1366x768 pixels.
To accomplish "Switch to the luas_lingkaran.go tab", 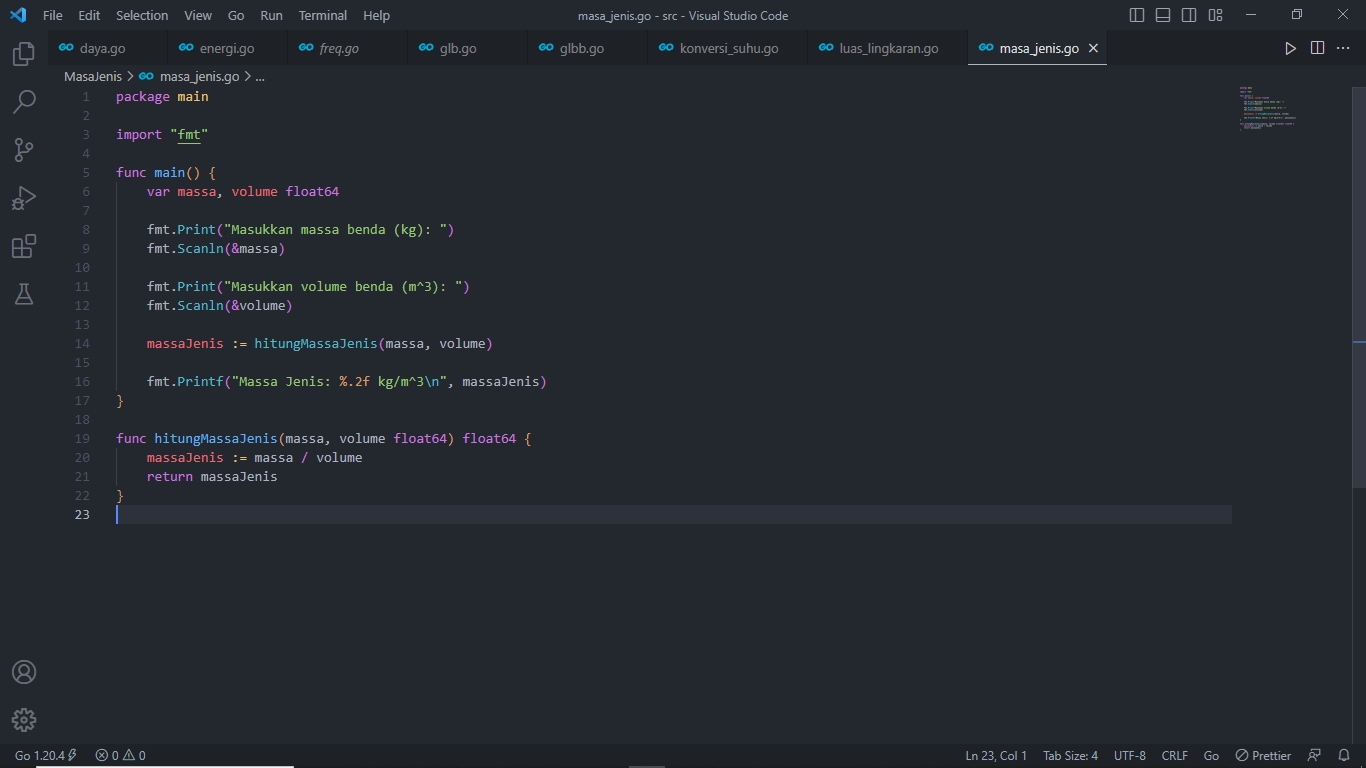I will click(x=887, y=48).
